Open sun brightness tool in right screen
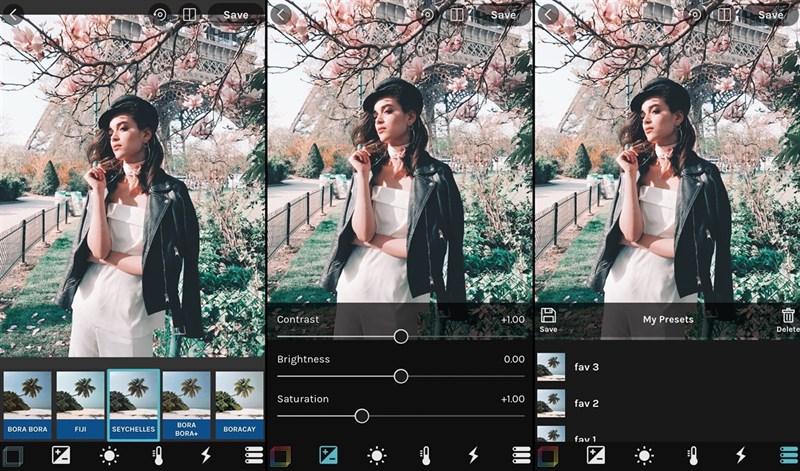The image size is (800, 471). [x=644, y=455]
